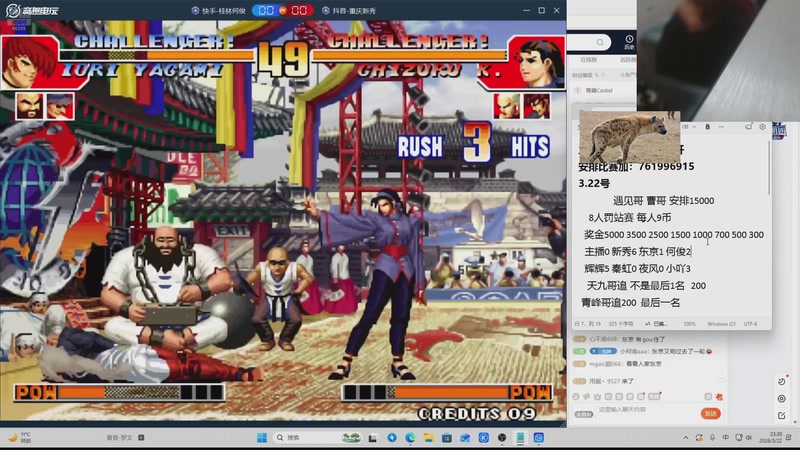Viewport: 800px width, 450px height.
Task: Click the text line 遇见哥 曹哥 安排15000
Action: (663, 201)
